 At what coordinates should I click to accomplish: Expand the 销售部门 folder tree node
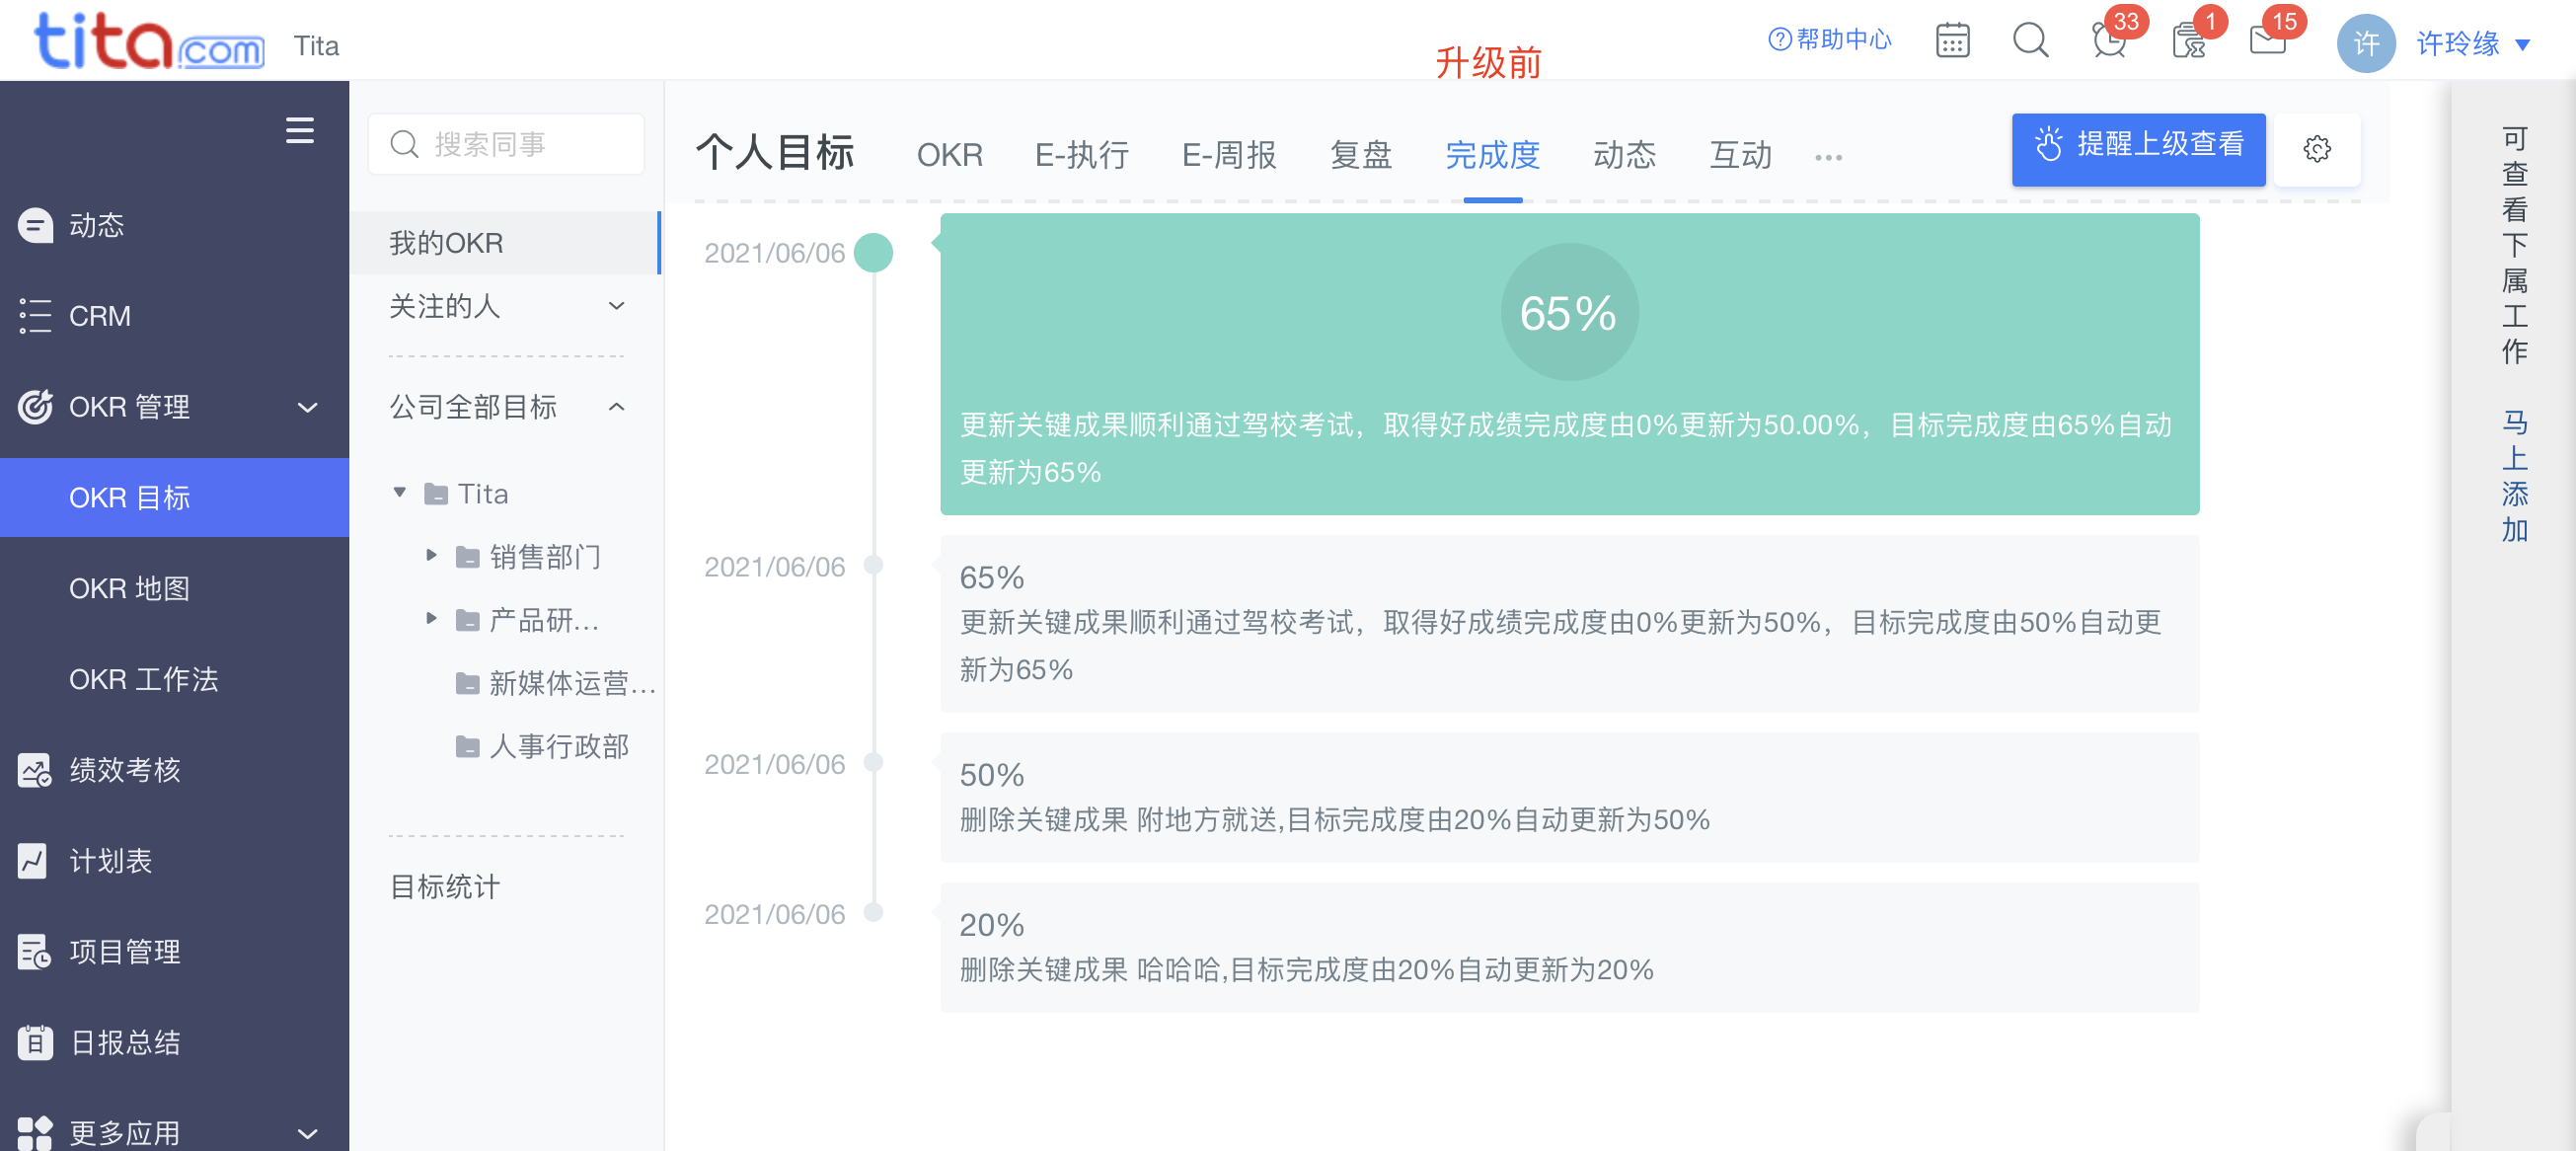pyautogui.click(x=431, y=555)
